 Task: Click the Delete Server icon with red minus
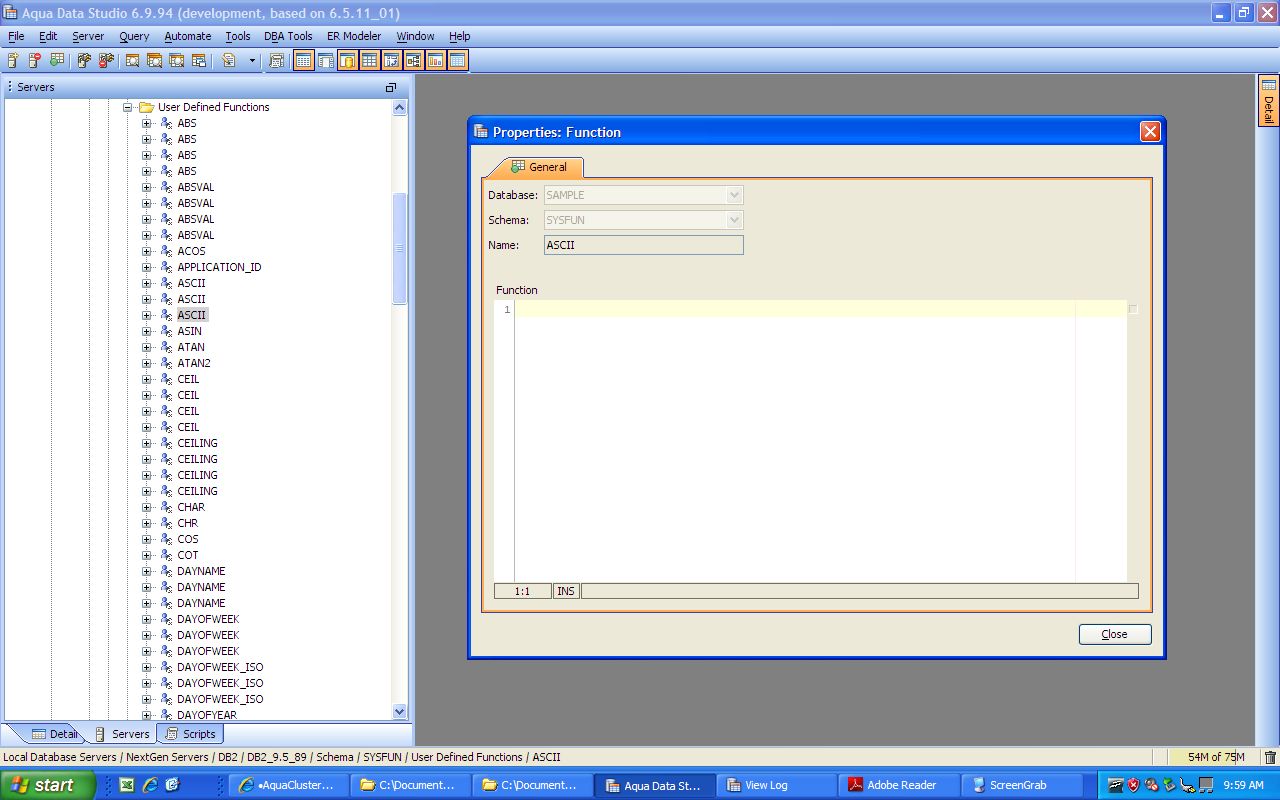coord(35,61)
